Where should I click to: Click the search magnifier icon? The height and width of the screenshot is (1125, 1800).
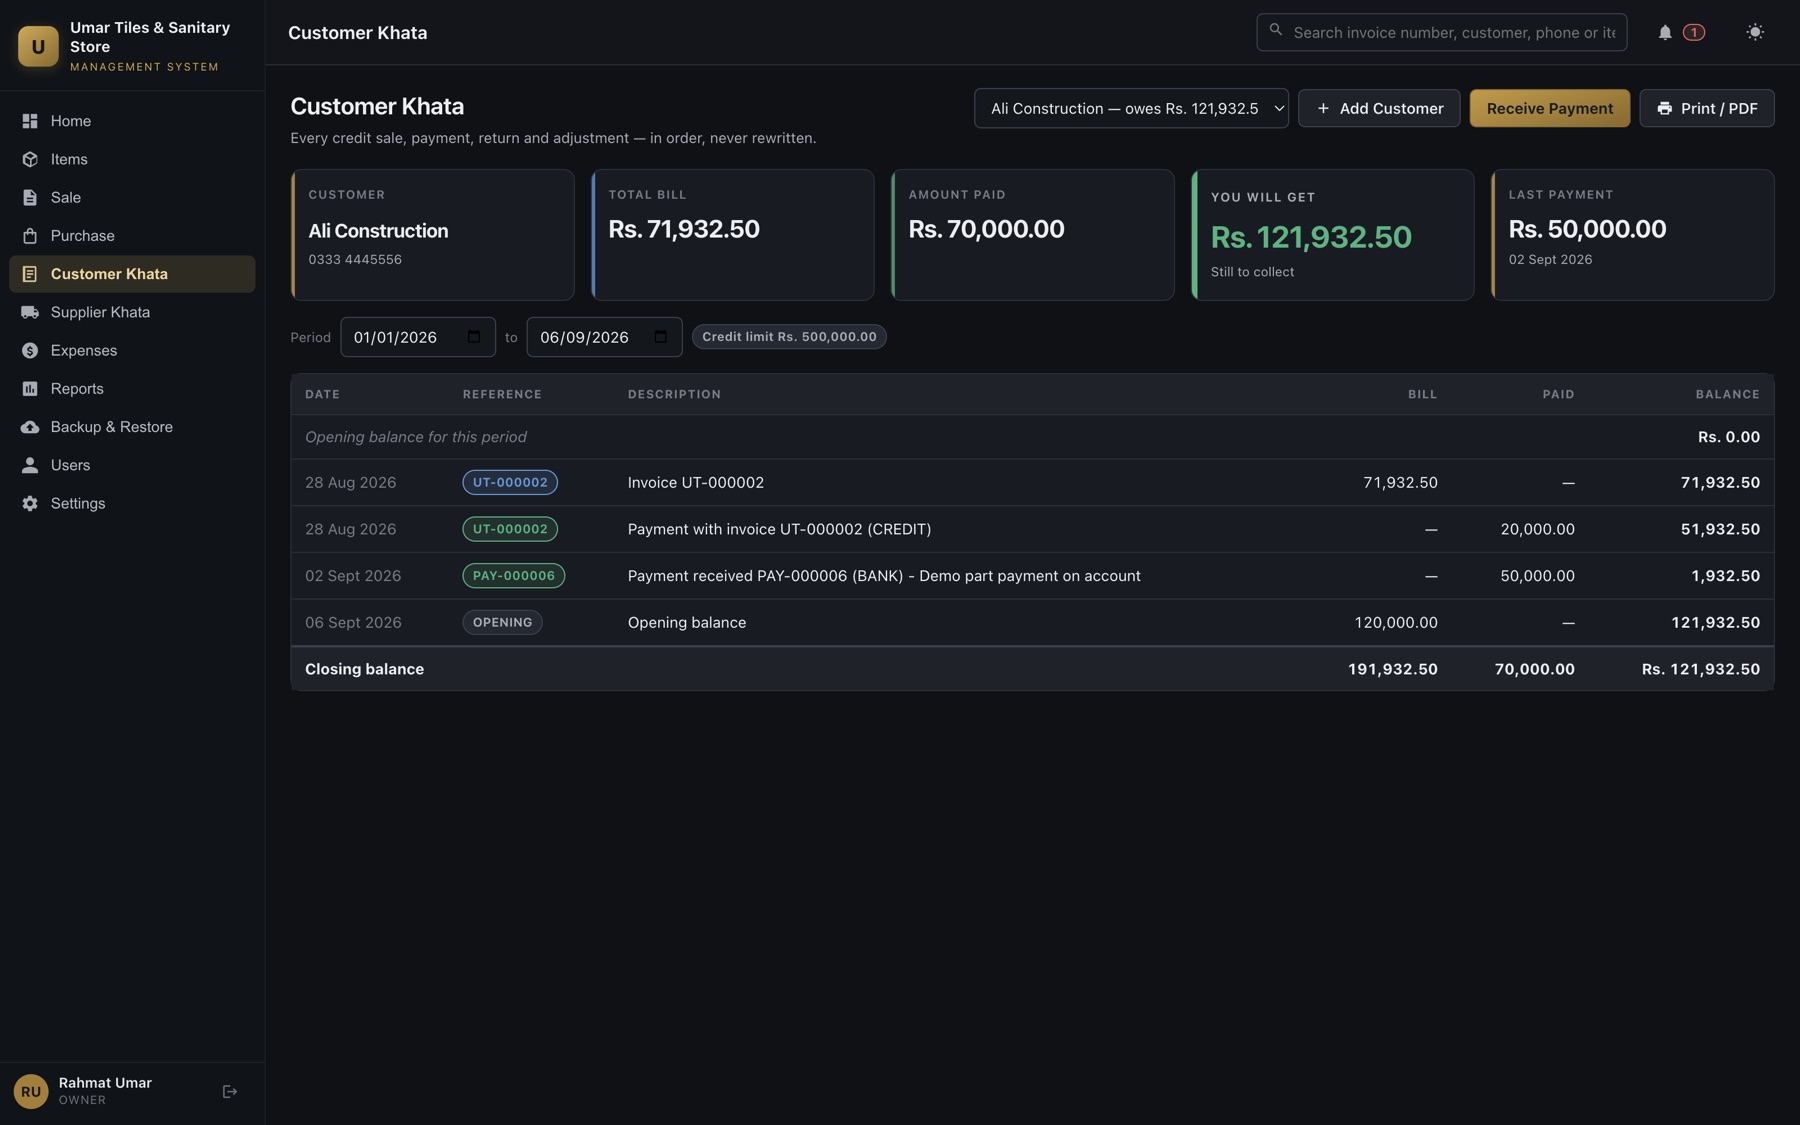[1276, 30]
